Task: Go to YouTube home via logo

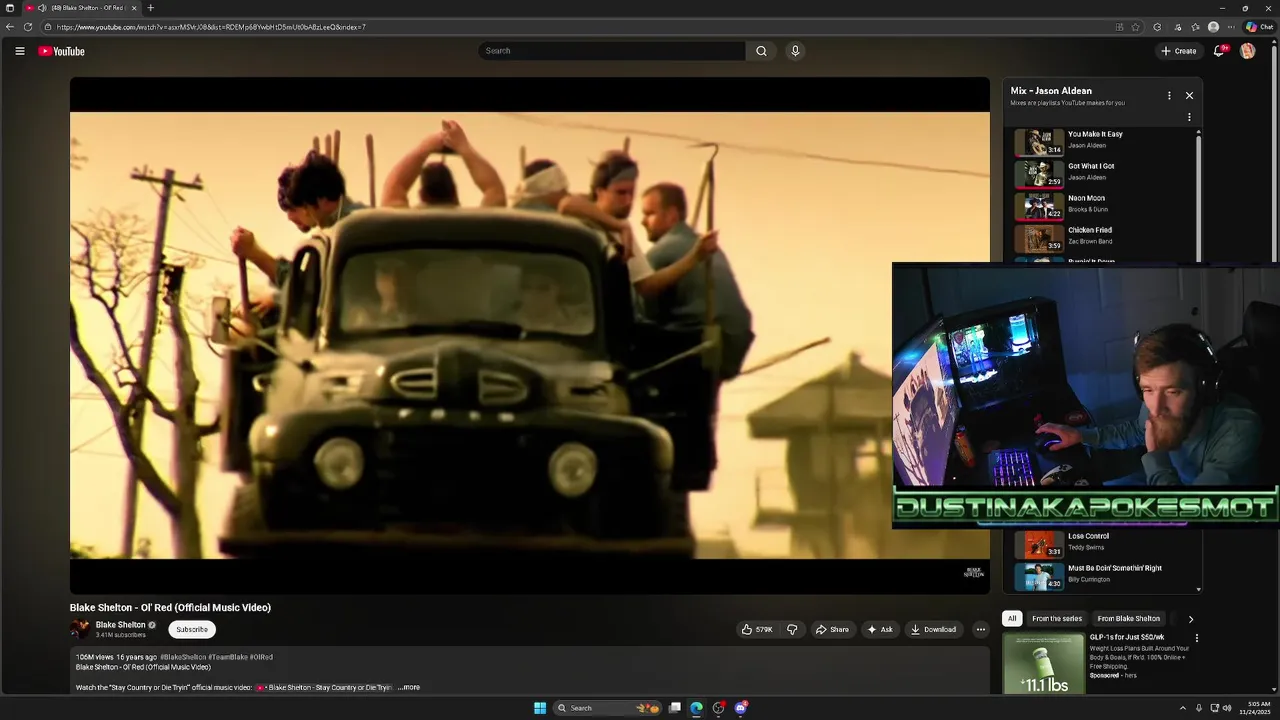Action: coord(62,51)
